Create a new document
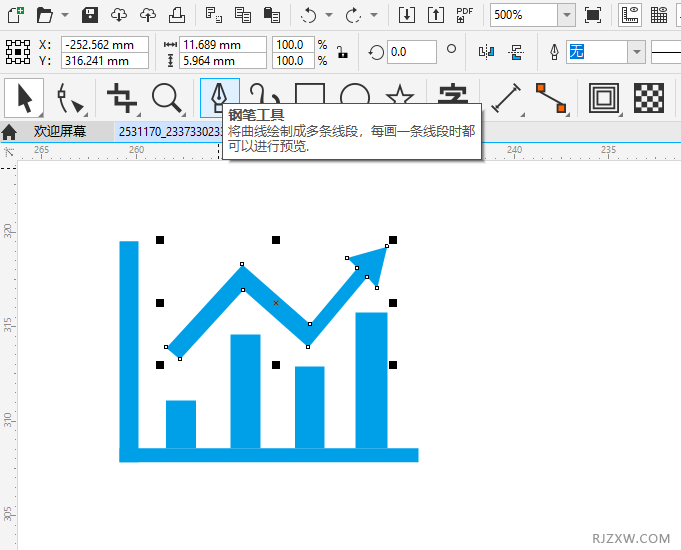681x550 pixels. pos(16,15)
